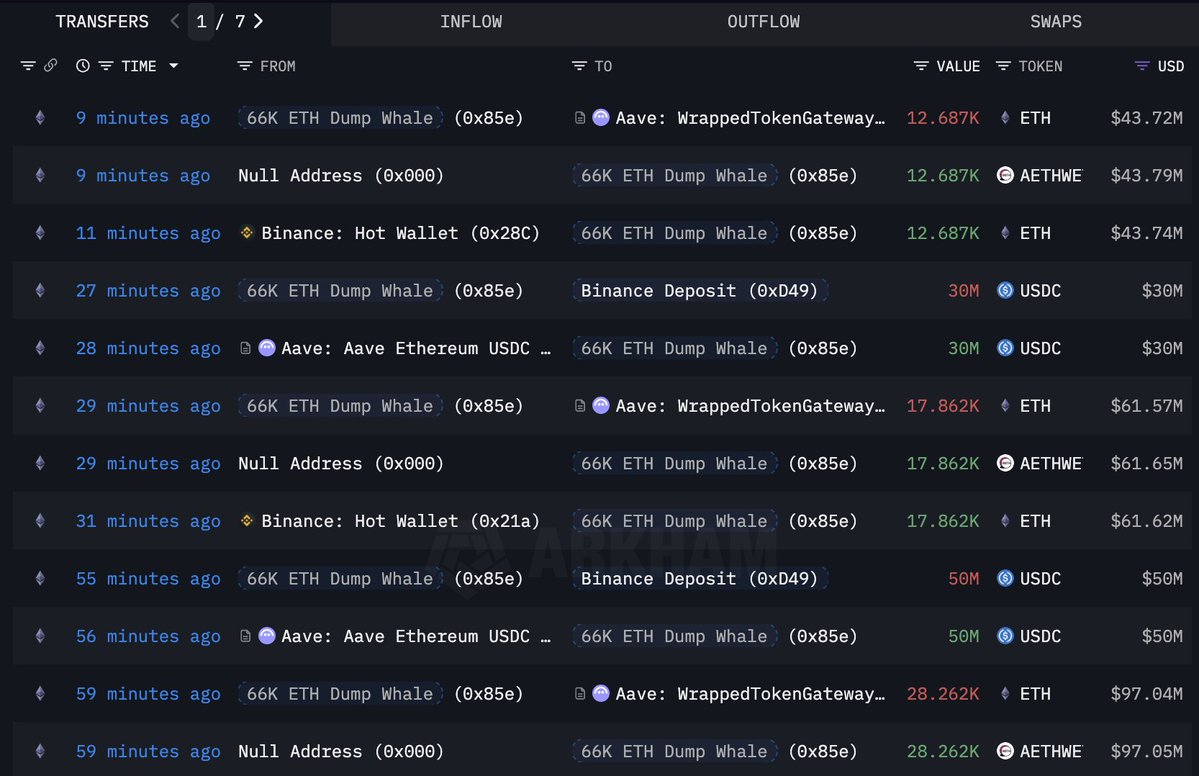Open the SWAPS tab
Viewport: 1199px width, 776px height.
[x=1055, y=21]
